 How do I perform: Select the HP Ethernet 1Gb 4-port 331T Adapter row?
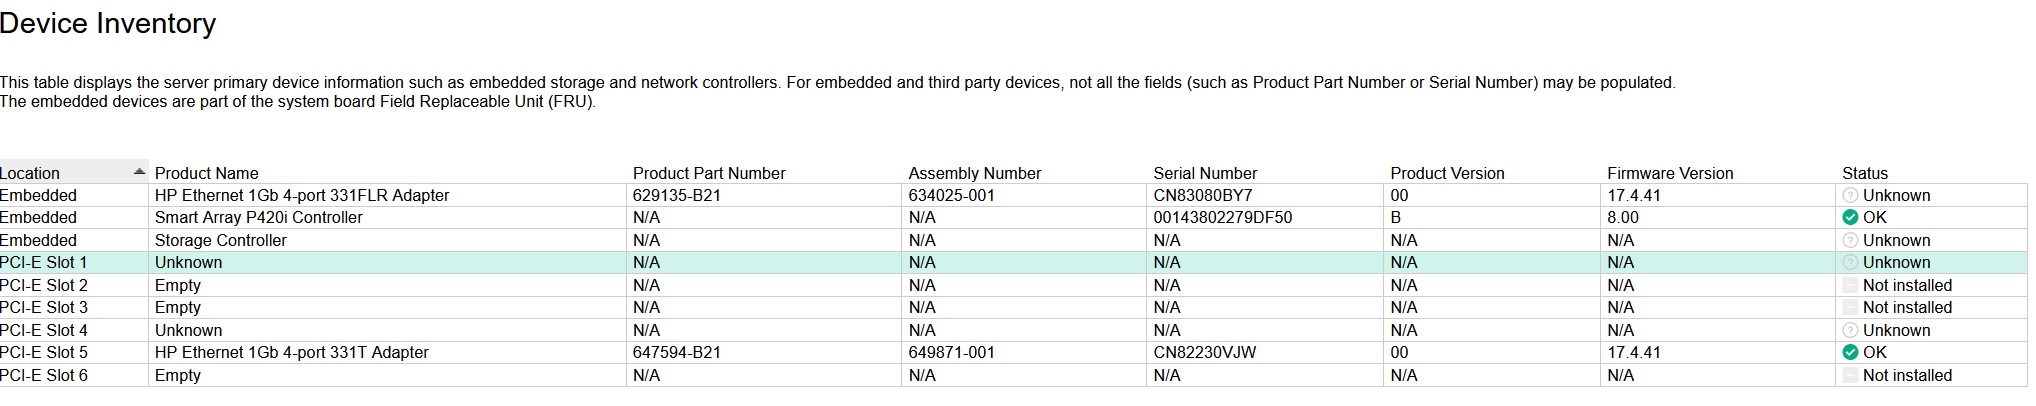[x=1014, y=353]
